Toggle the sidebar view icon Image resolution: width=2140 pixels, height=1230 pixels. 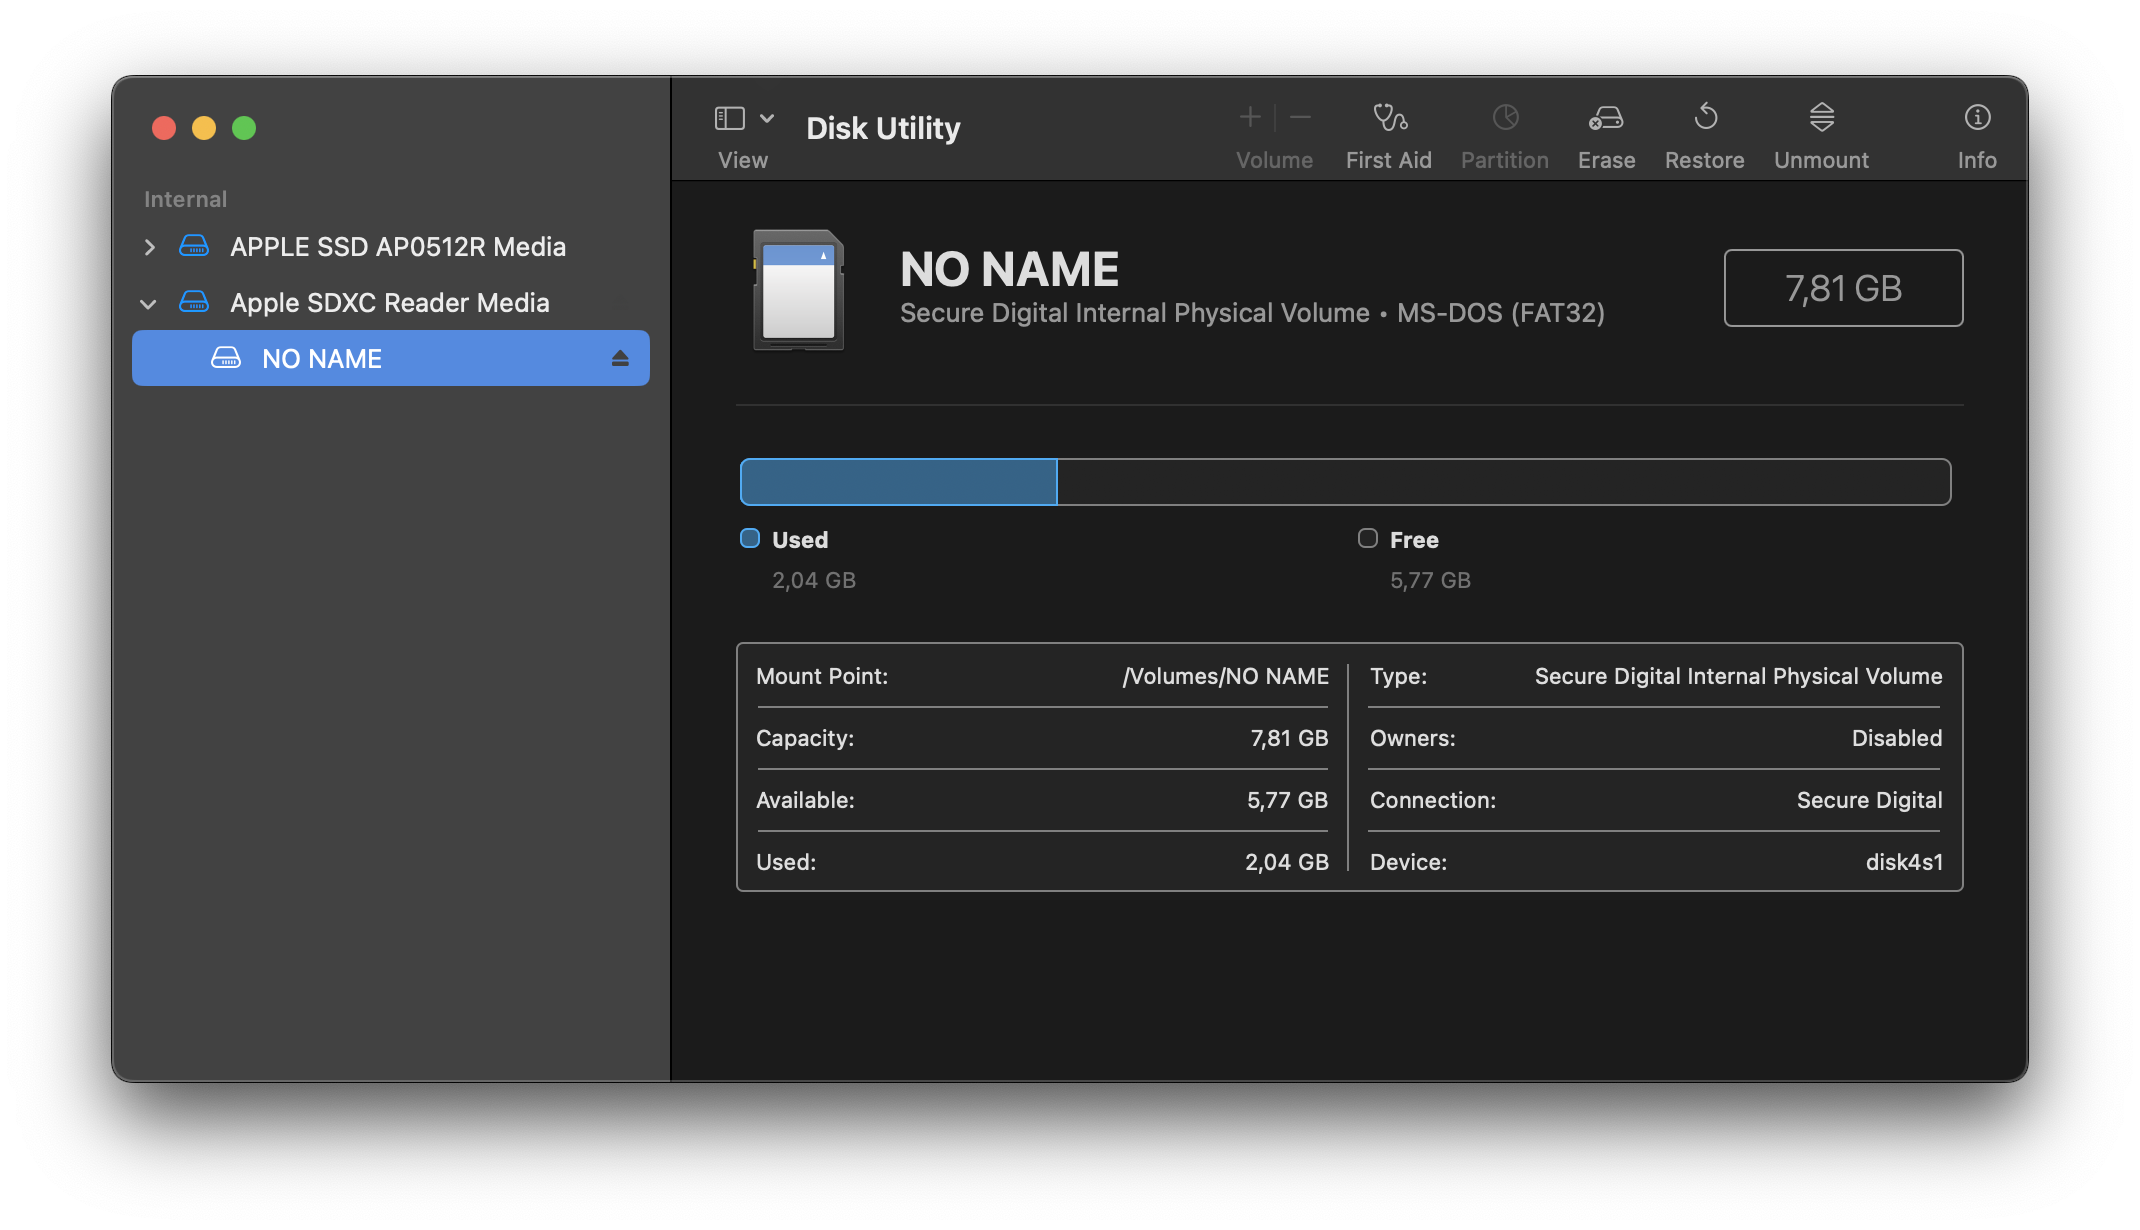(730, 118)
